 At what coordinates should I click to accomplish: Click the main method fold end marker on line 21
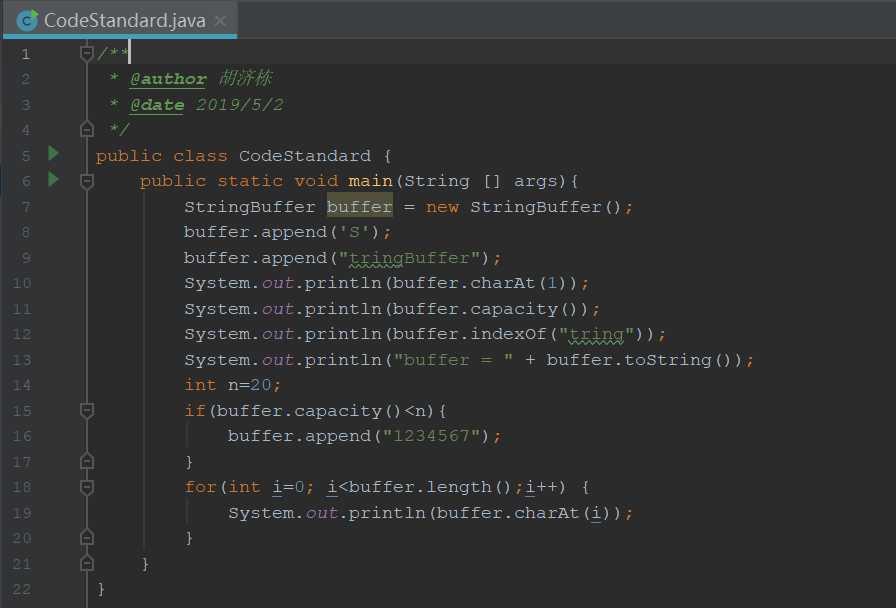[87, 563]
